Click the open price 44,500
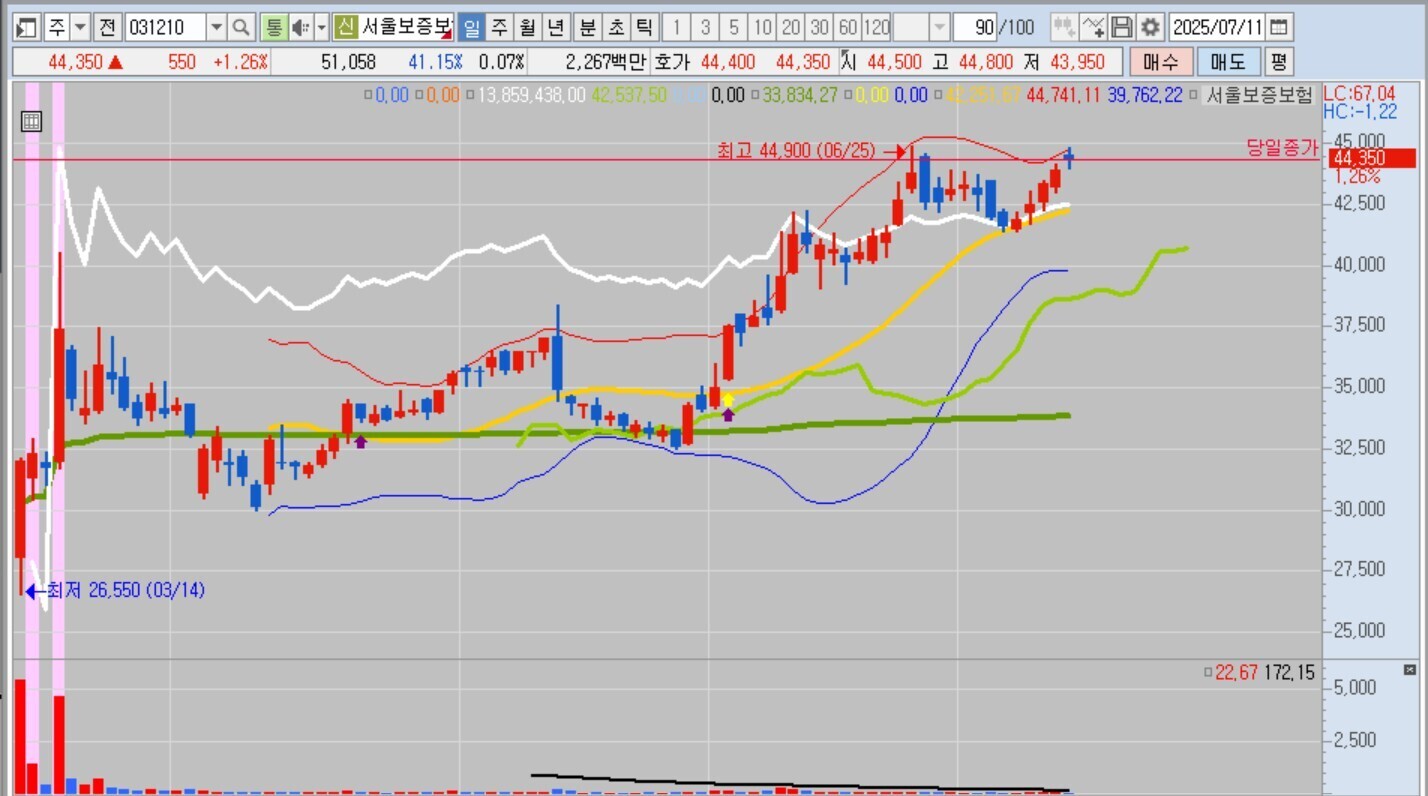This screenshot has height=796, width=1428. (x=894, y=62)
